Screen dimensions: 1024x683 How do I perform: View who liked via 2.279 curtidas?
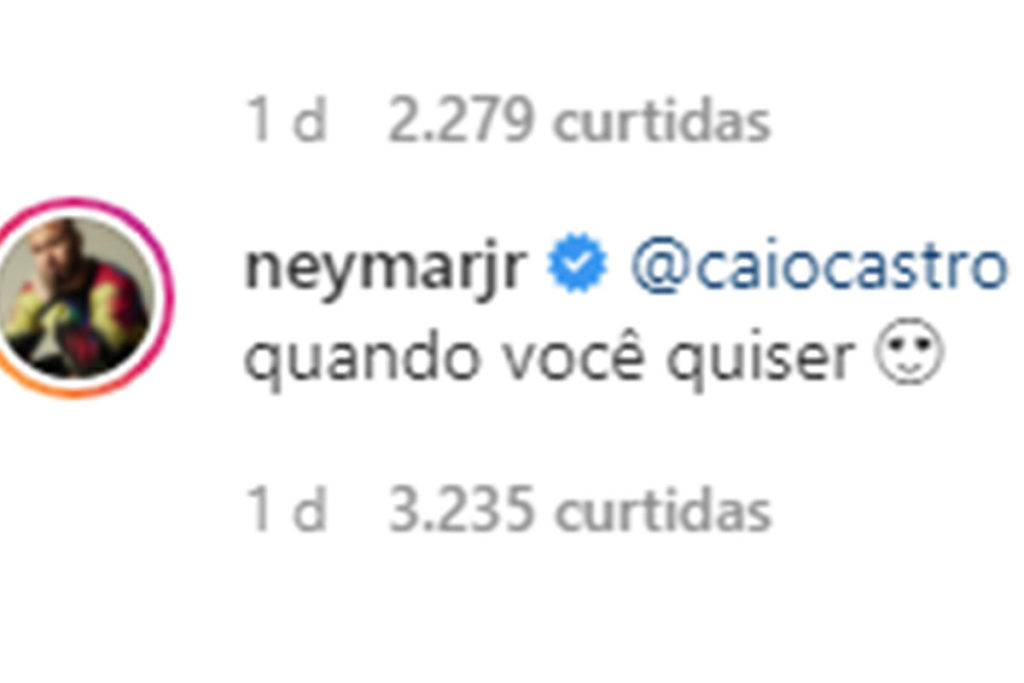pyautogui.click(x=579, y=120)
